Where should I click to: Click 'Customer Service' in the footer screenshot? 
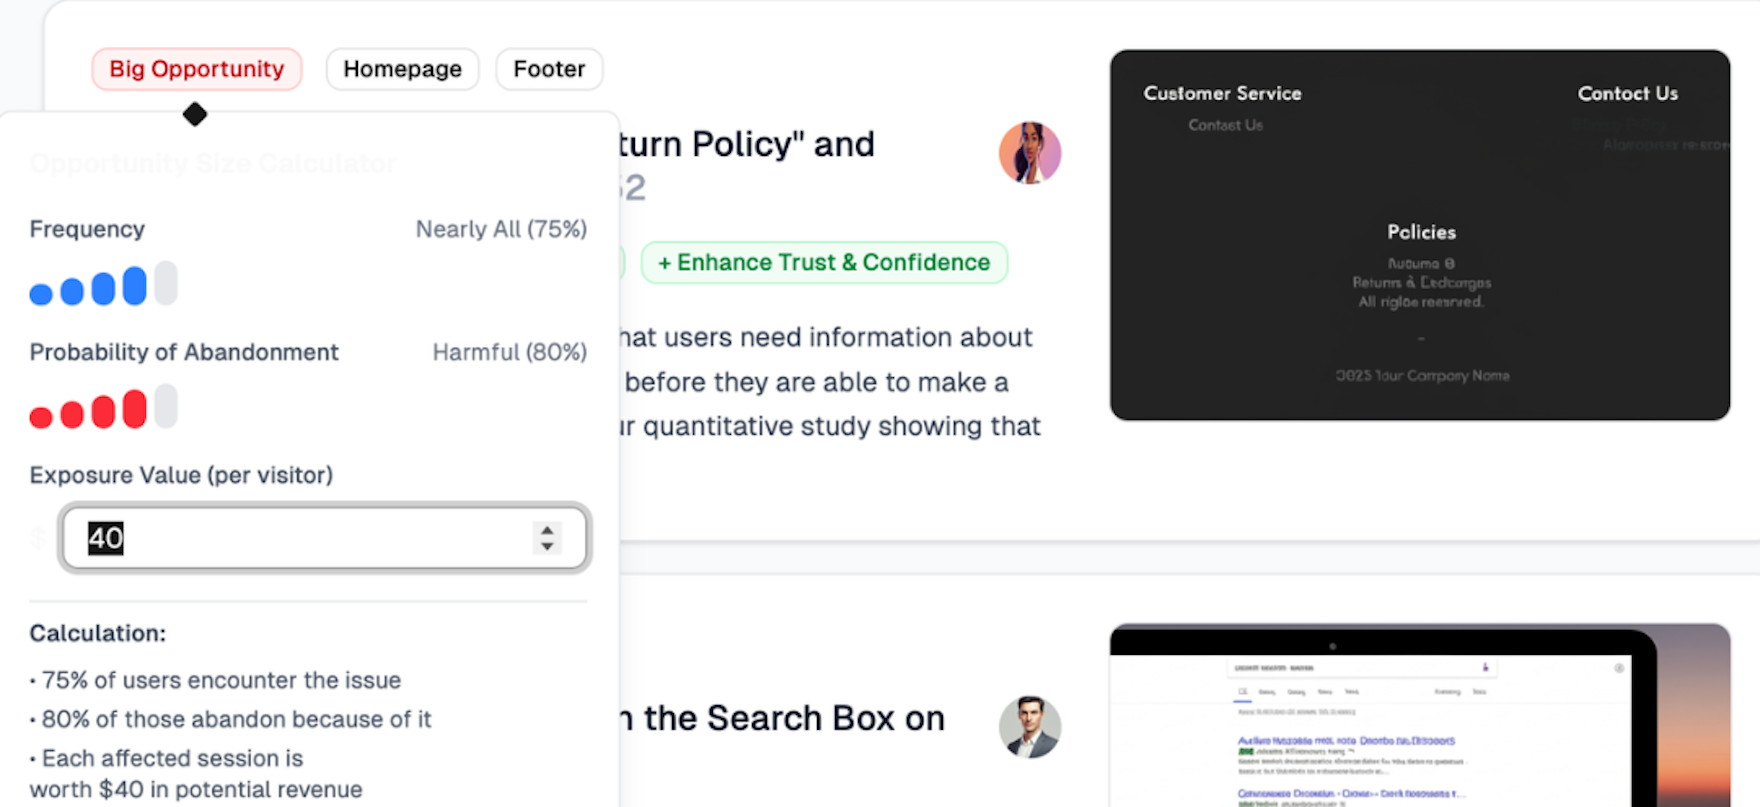[1223, 93]
